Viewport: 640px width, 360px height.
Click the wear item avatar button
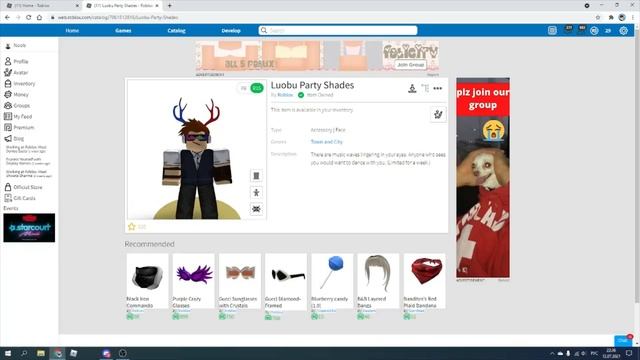[438, 114]
